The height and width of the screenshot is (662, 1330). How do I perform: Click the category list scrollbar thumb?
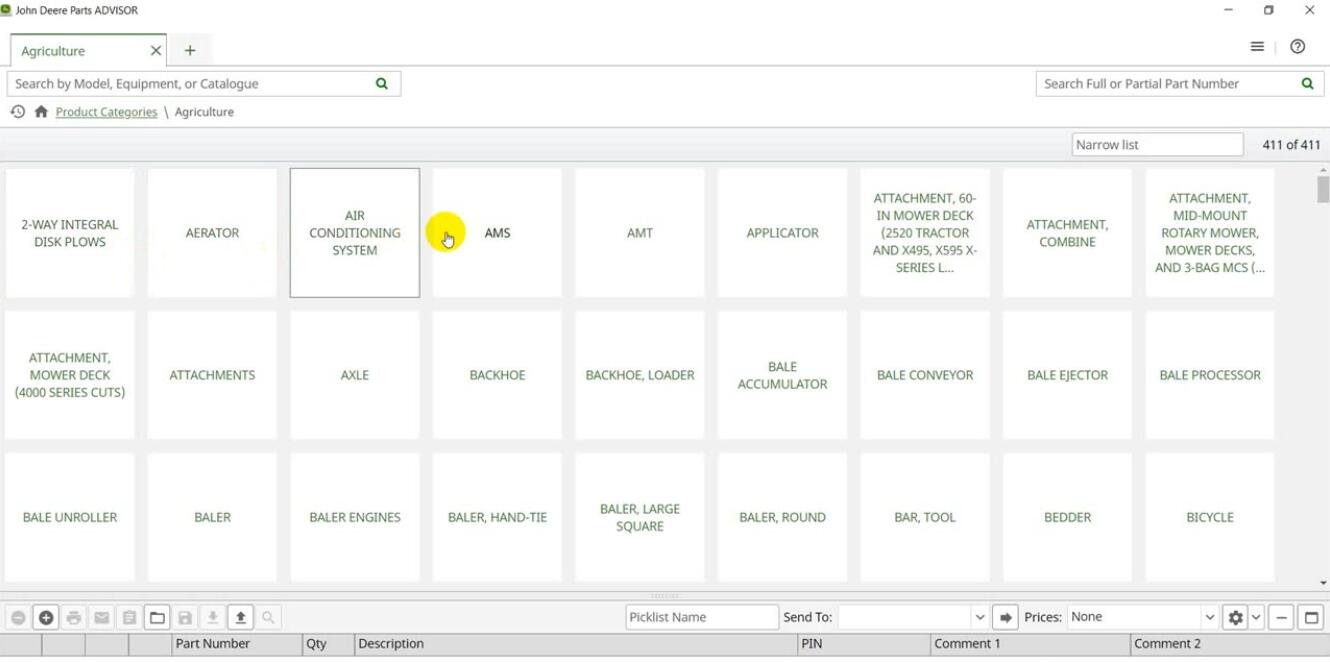pyautogui.click(x=1323, y=189)
